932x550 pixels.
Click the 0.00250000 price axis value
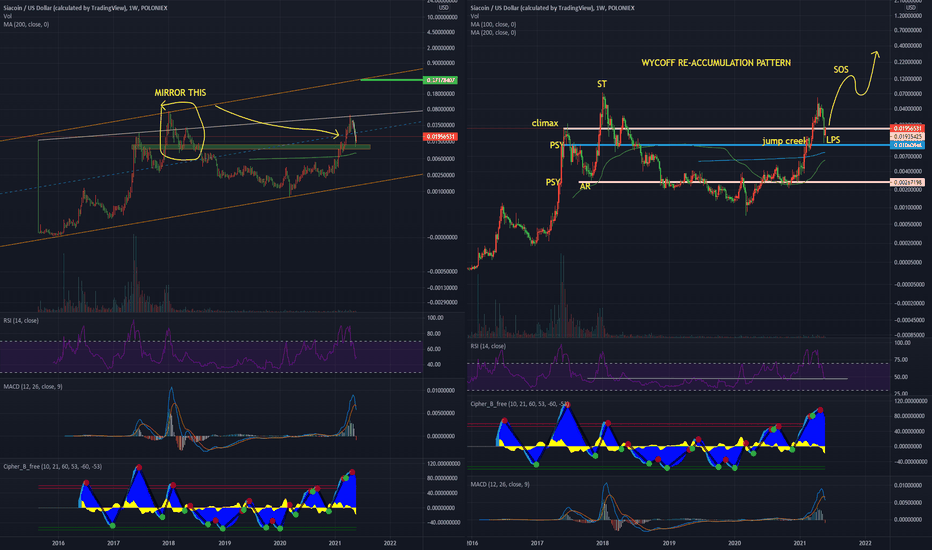pos(442,175)
